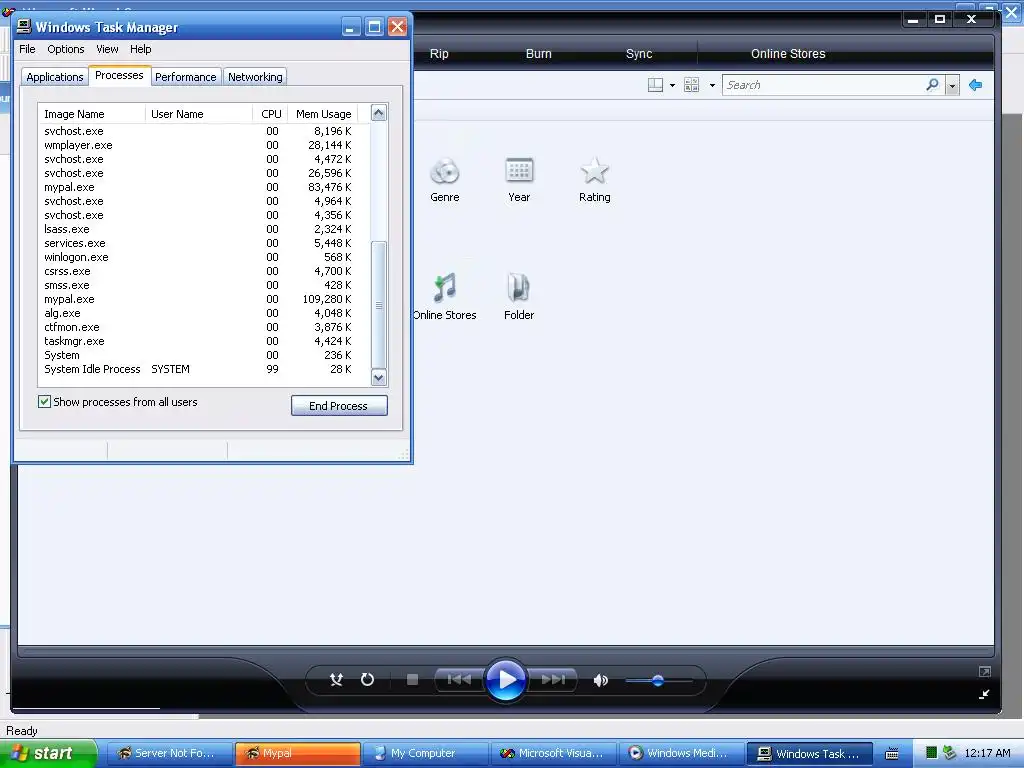Screen dimensions: 1024x768
Task: Click the view options icon
Action: [691, 85]
